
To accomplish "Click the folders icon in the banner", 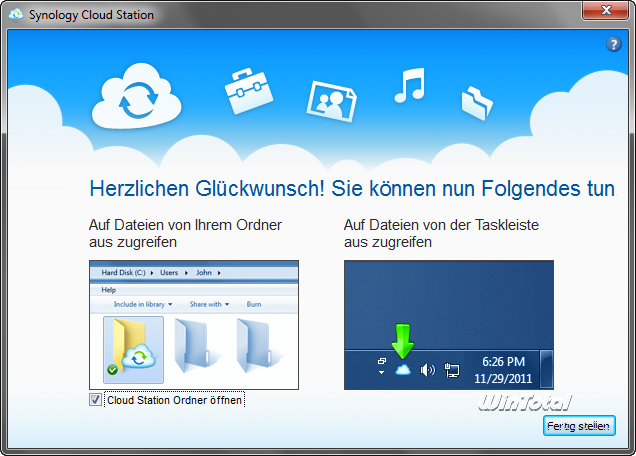I will 477,103.
